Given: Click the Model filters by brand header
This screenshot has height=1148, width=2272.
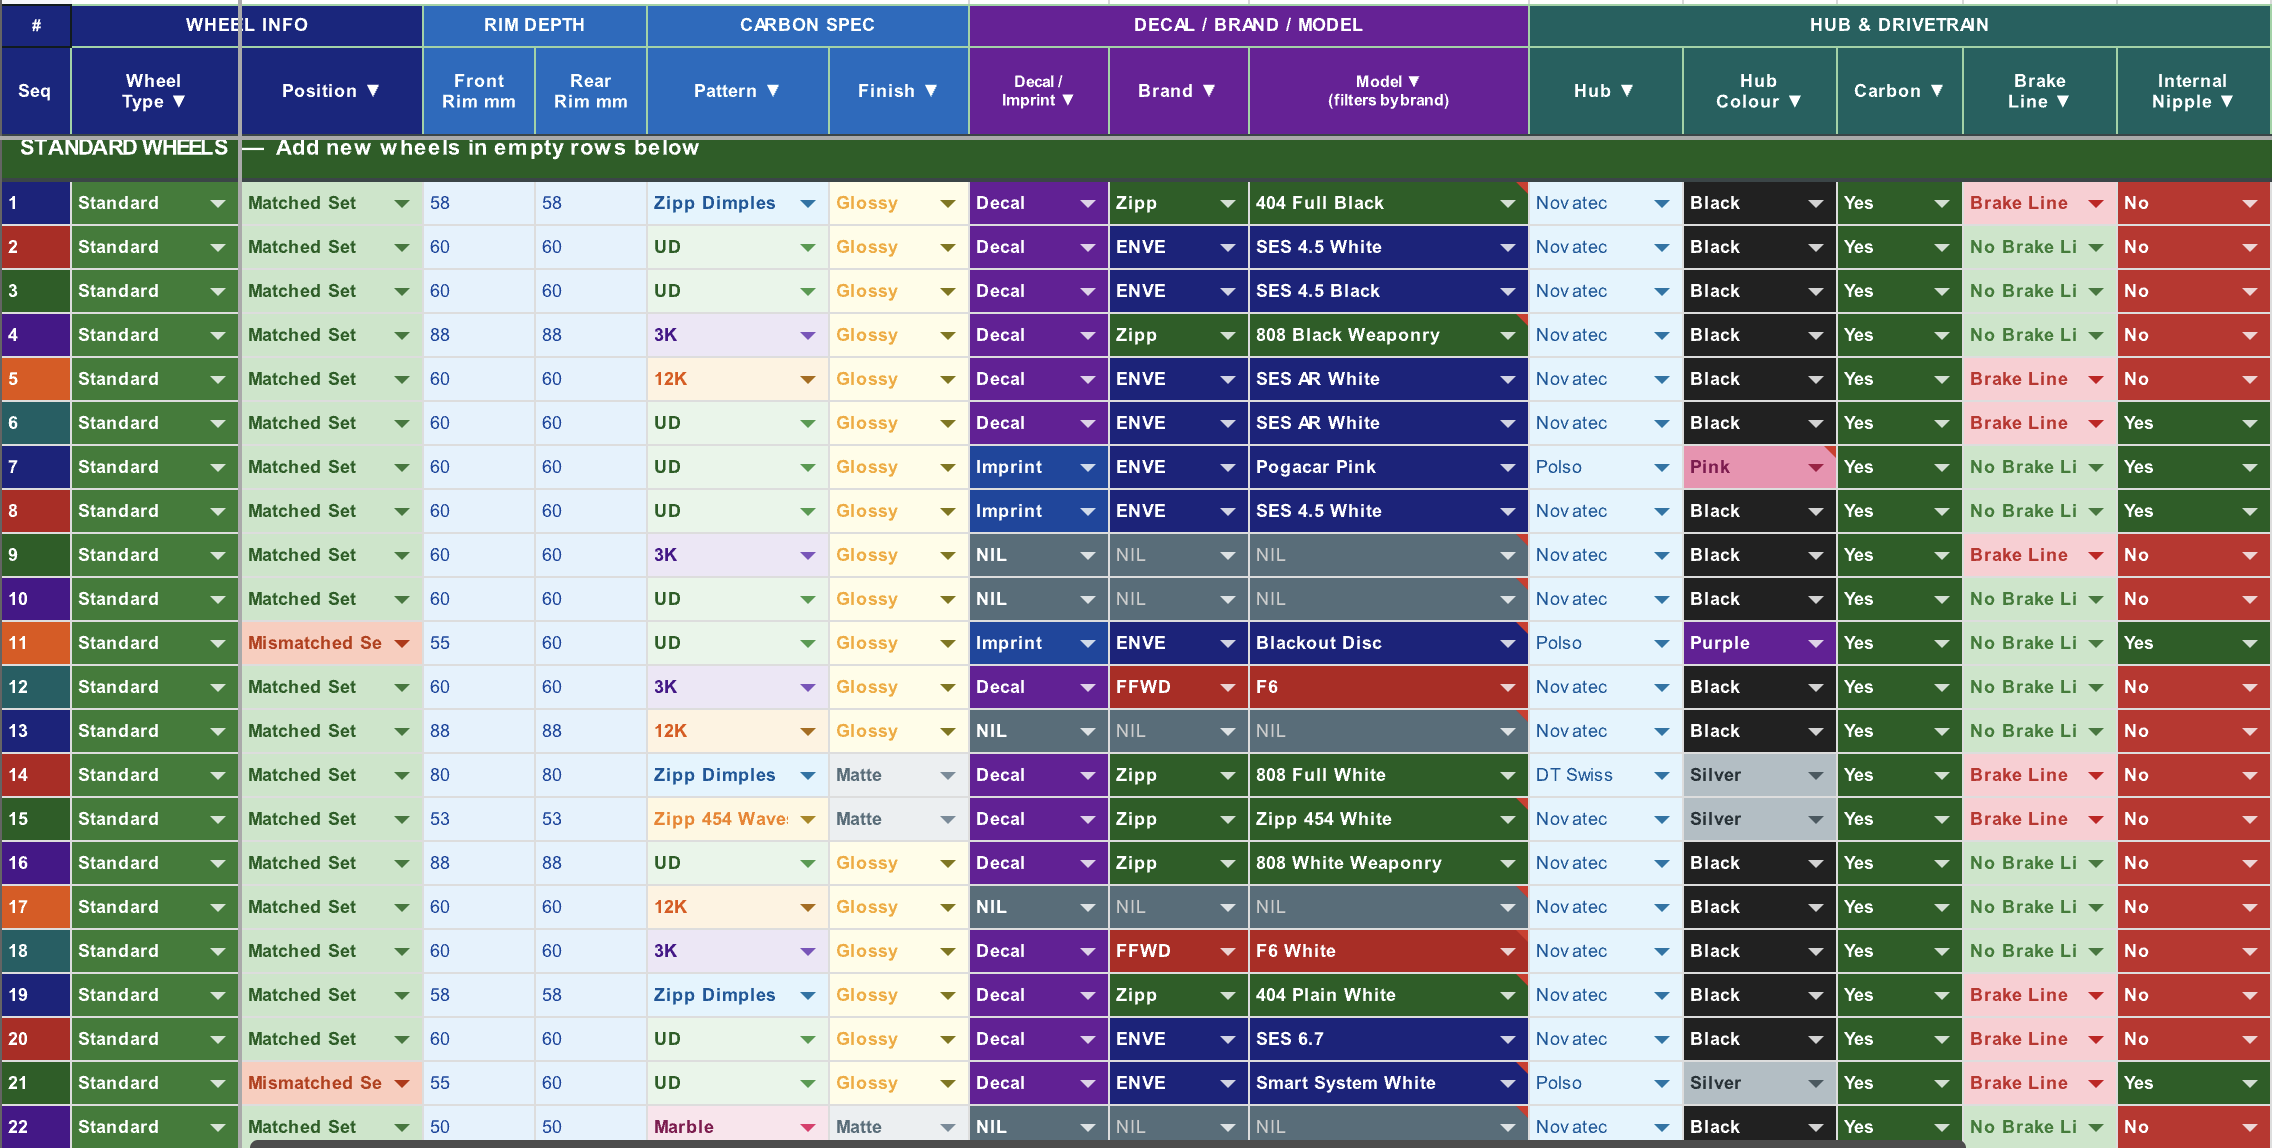Looking at the screenshot, I should click(x=1388, y=90).
